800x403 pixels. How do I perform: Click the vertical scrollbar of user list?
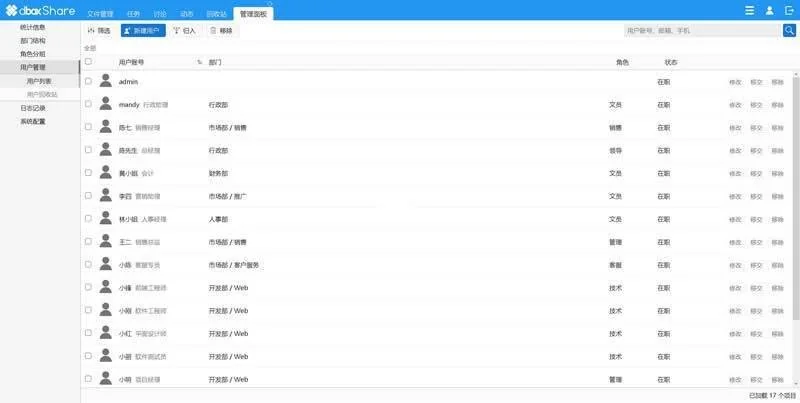pos(796,200)
